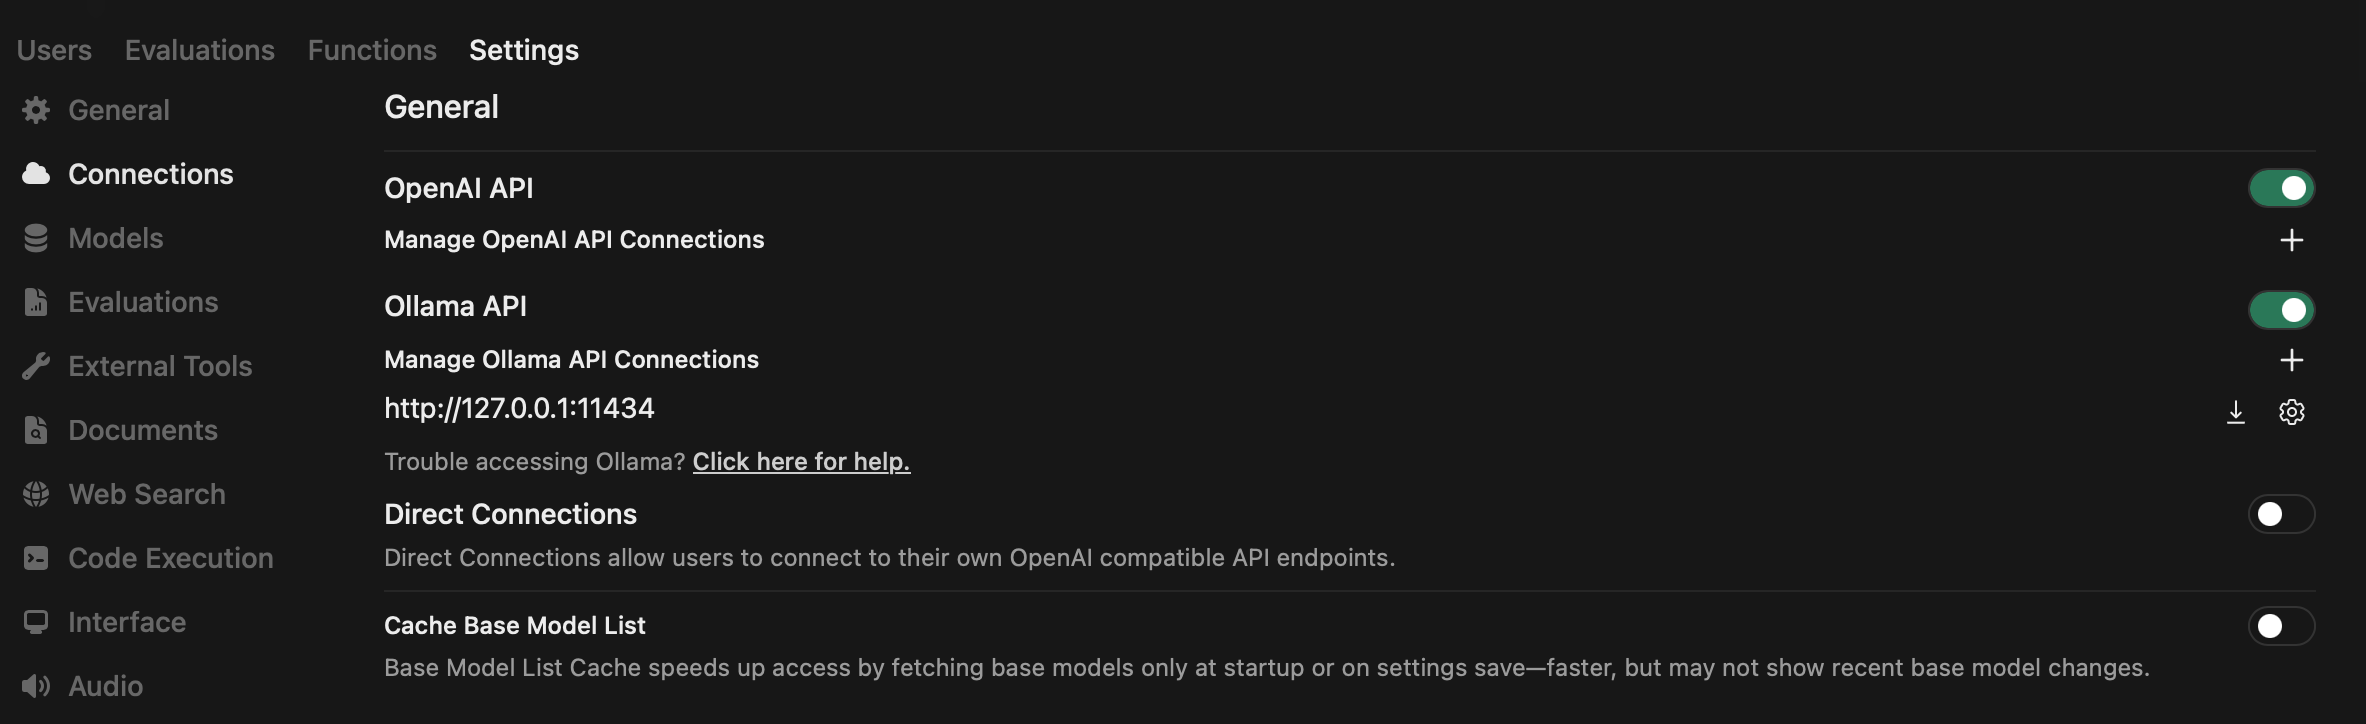Open the Ollama connection configure gear
The height and width of the screenshot is (724, 2366).
(2292, 411)
